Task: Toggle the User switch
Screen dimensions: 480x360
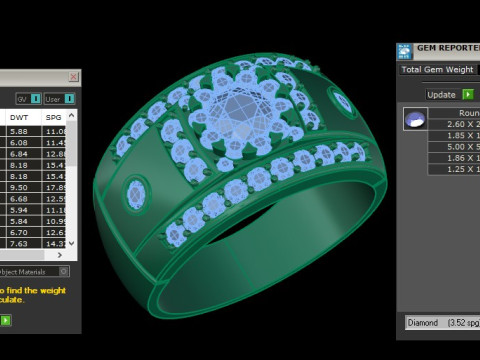Action: pos(69,99)
